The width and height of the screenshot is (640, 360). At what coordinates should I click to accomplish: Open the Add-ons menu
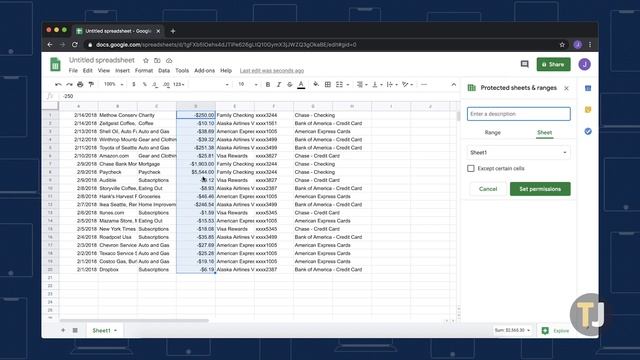click(x=204, y=71)
